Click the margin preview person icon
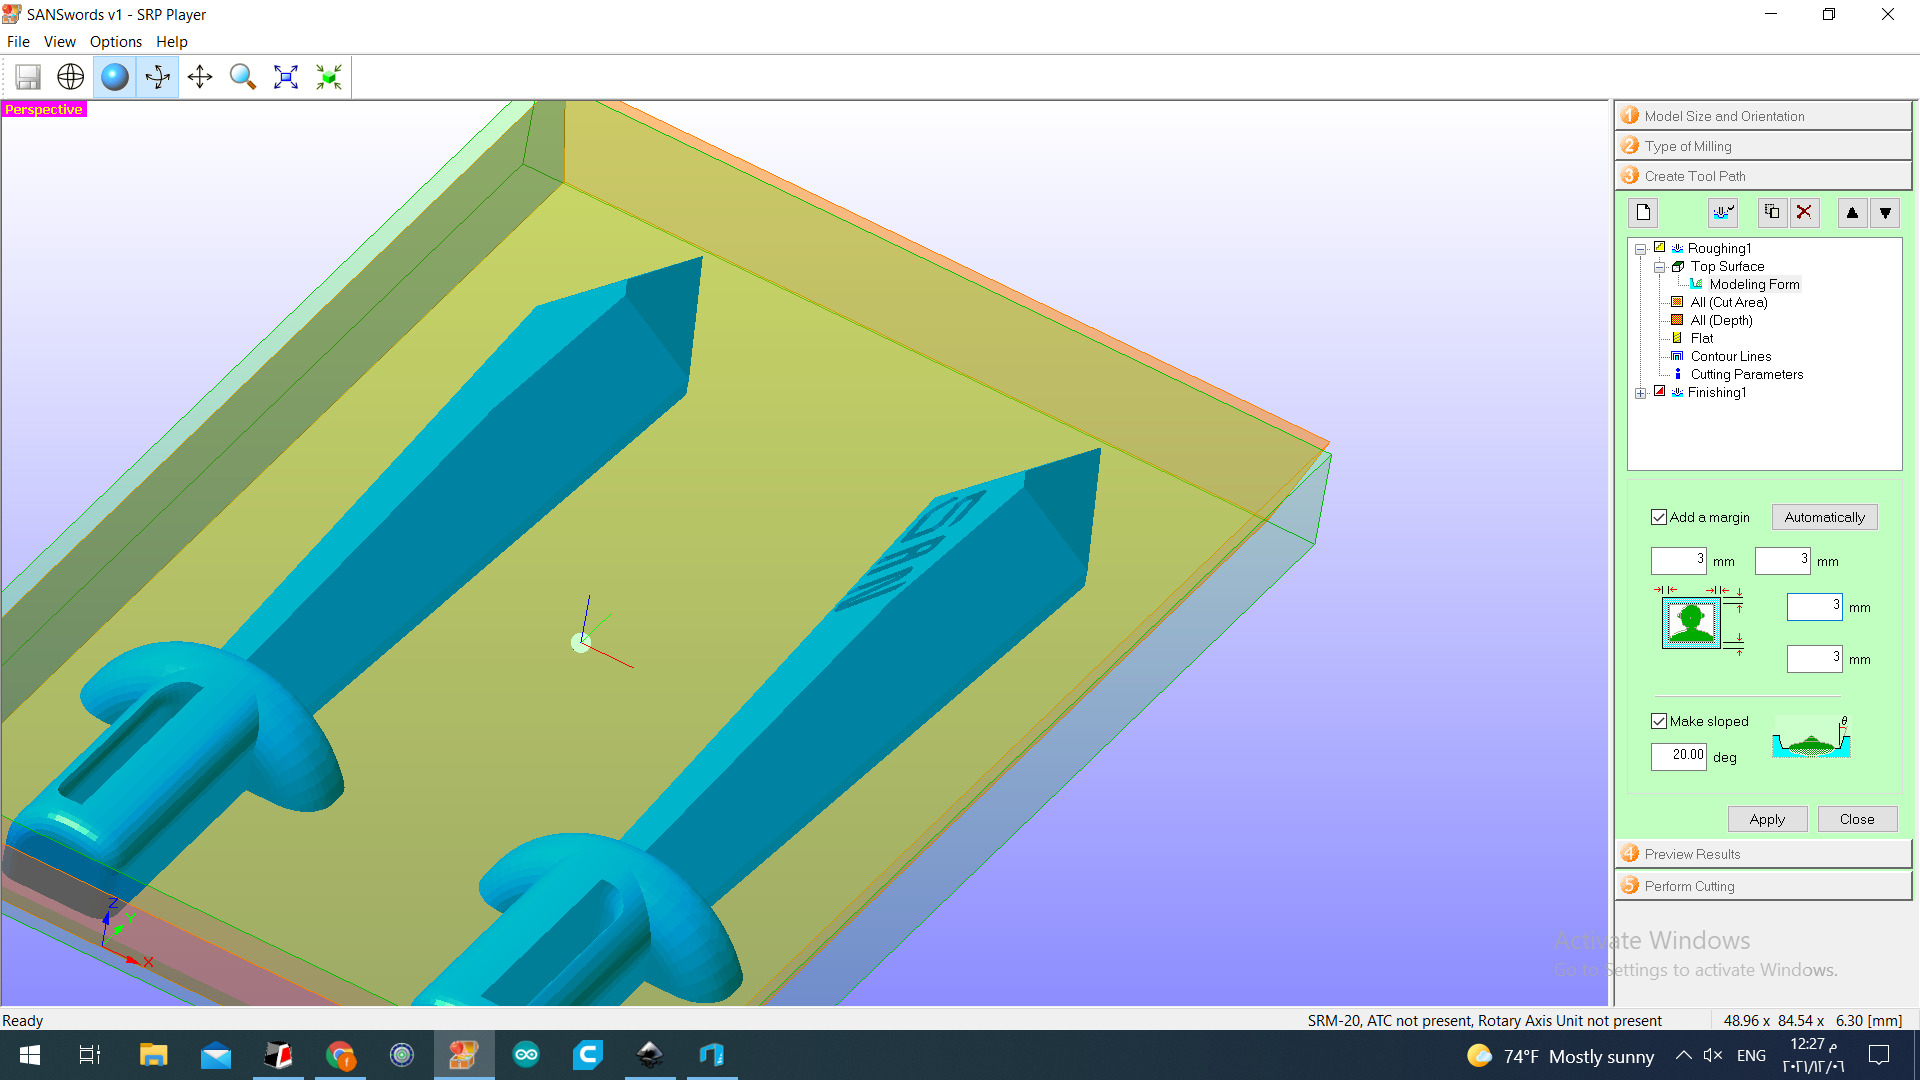 pyautogui.click(x=1691, y=623)
